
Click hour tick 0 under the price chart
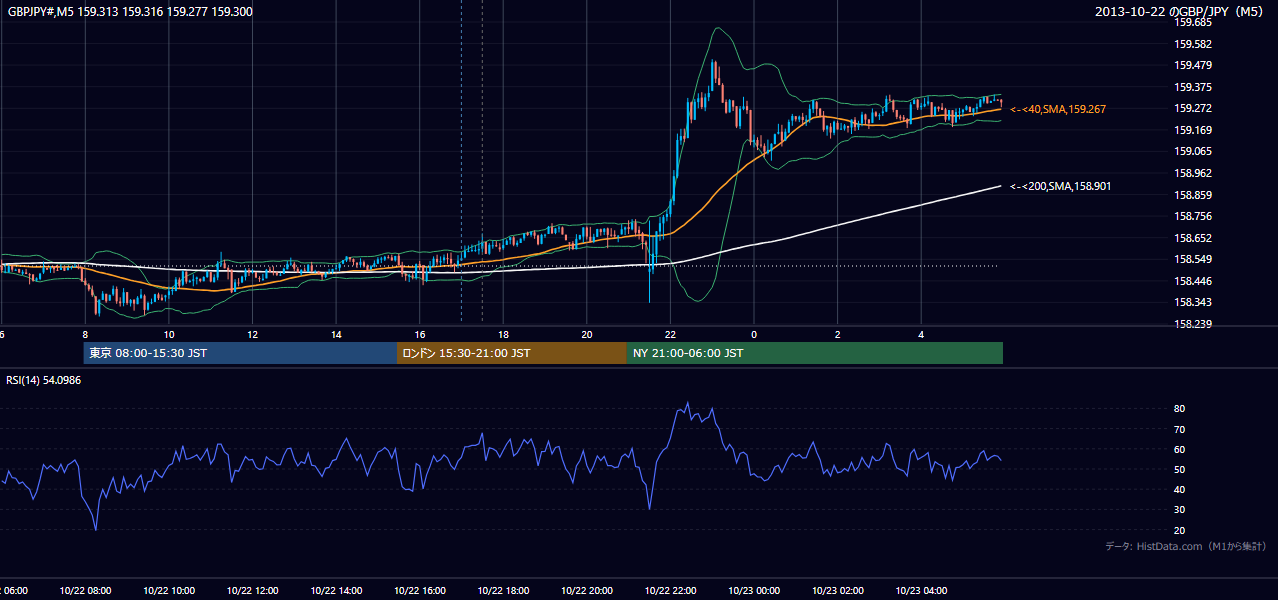pos(753,334)
